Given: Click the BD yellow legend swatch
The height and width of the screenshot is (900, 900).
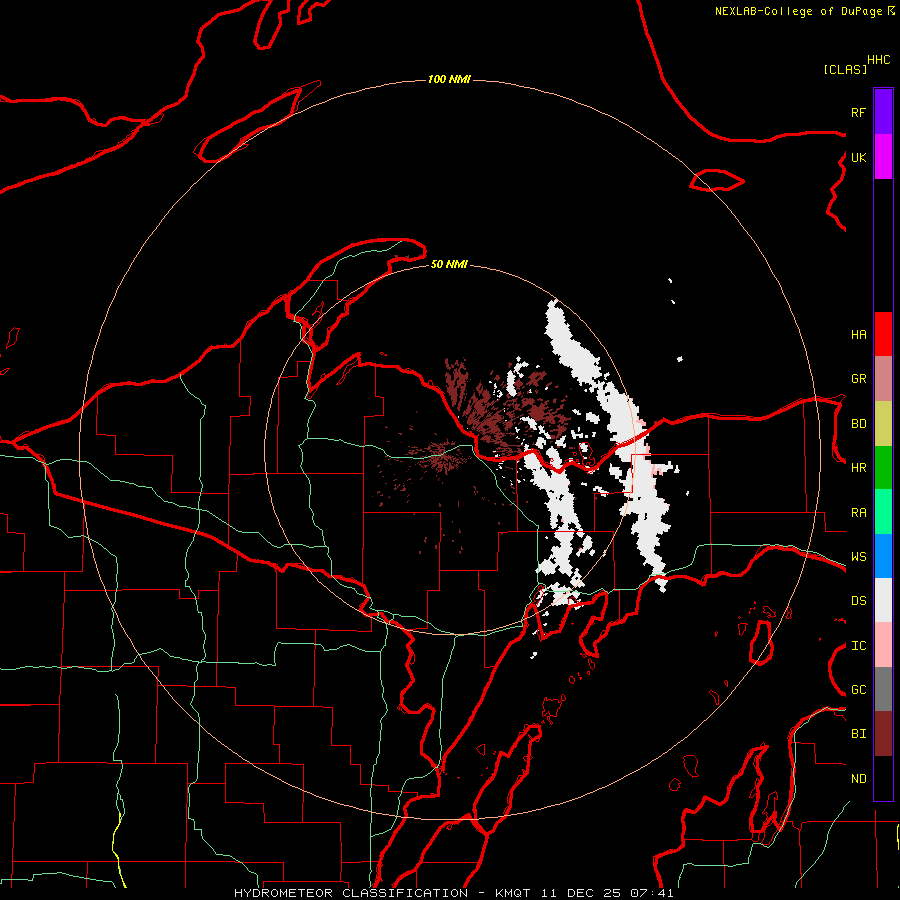Looking at the screenshot, I should (883, 424).
